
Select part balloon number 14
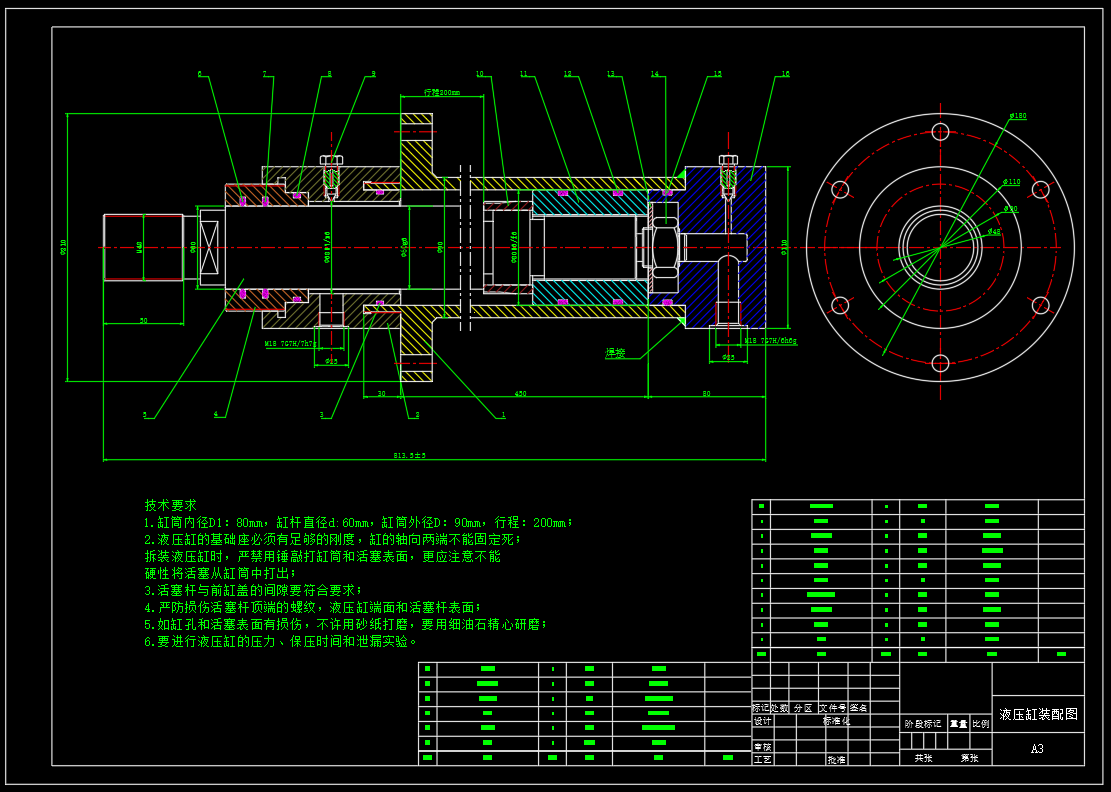pyautogui.click(x=655, y=74)
